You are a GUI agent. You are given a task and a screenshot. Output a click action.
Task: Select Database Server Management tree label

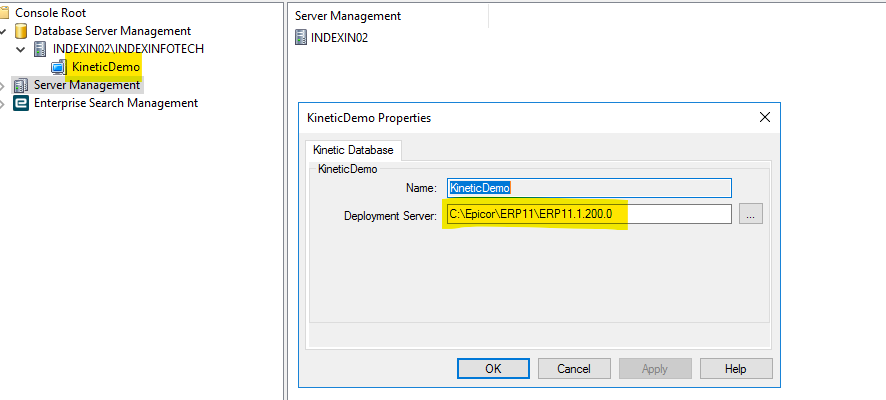(112, 31)
